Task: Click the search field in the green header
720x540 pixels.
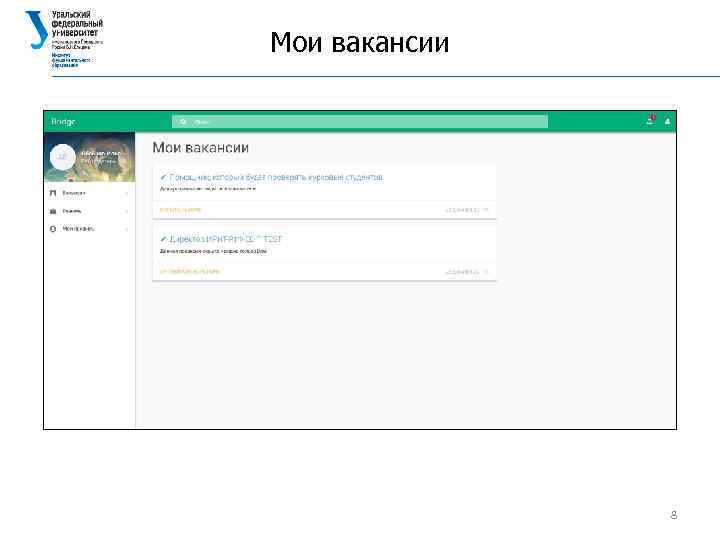Action: point(360,122)
